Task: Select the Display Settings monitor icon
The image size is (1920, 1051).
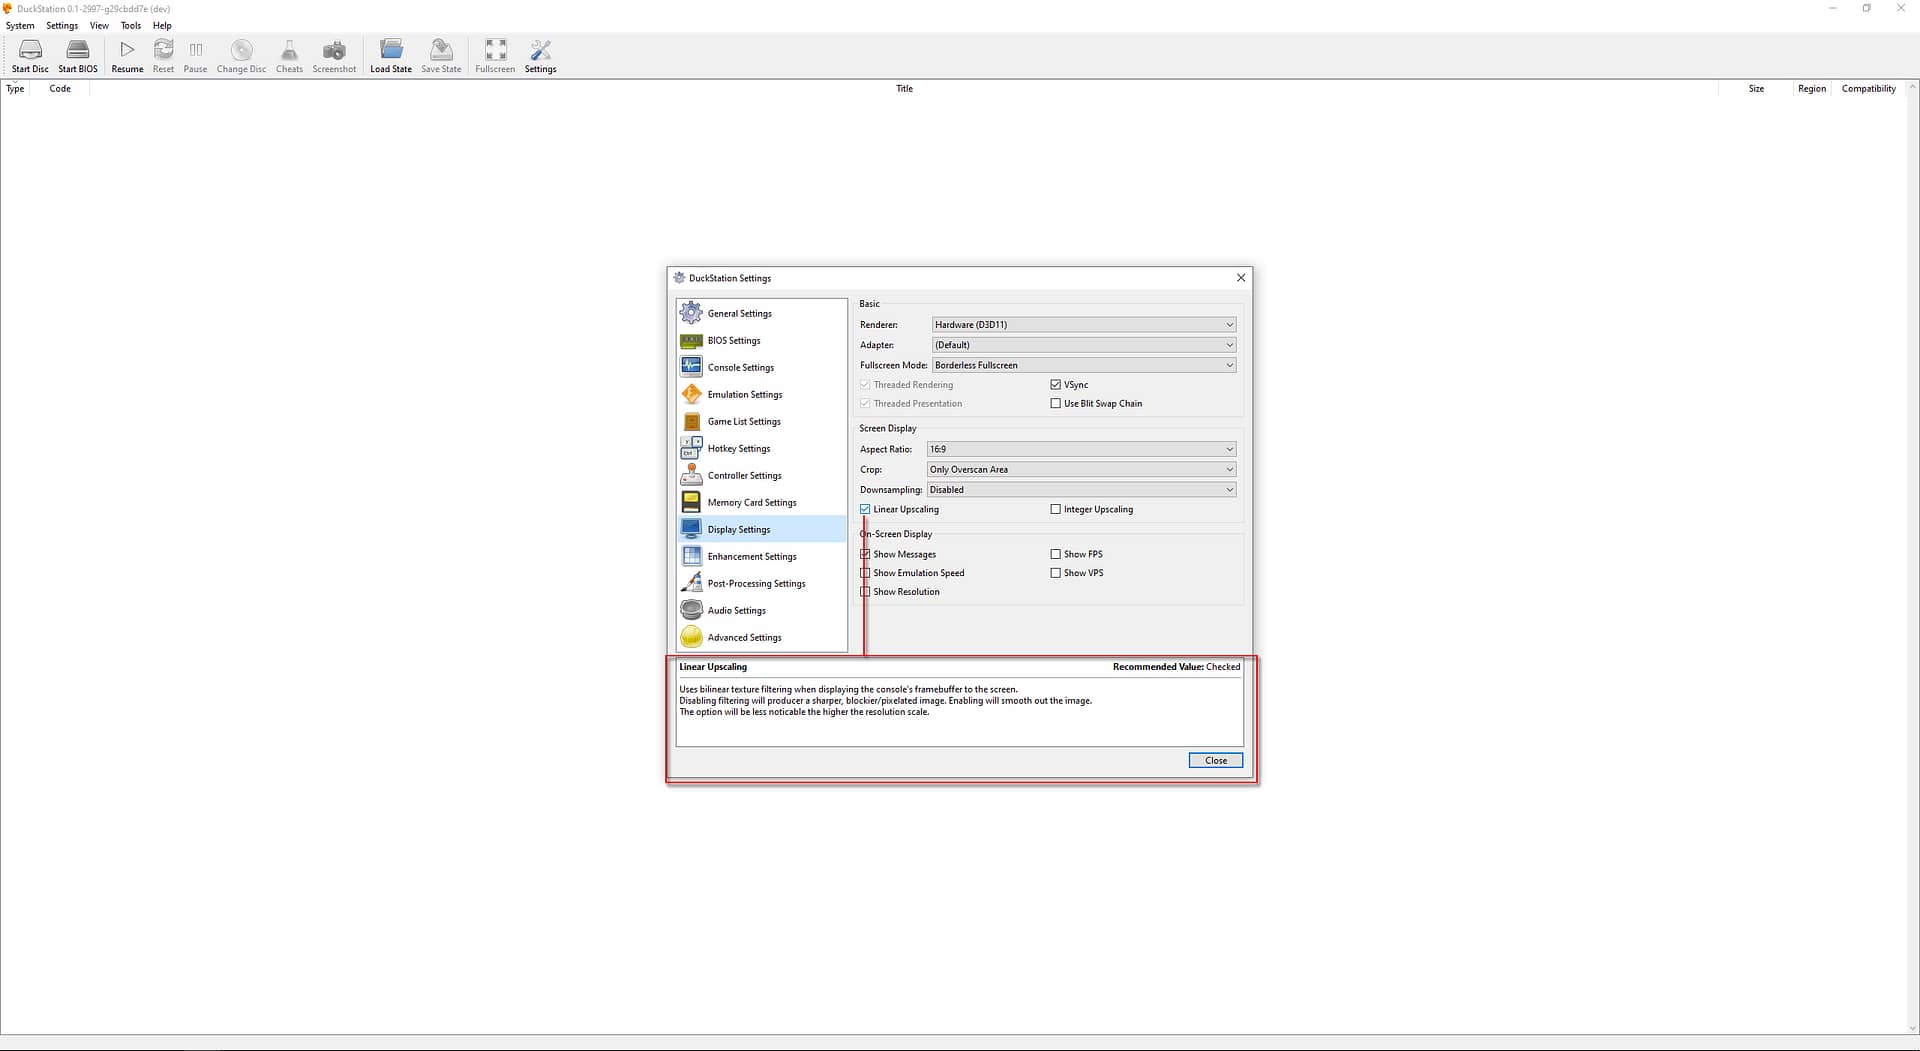Action: pos(691,529)
